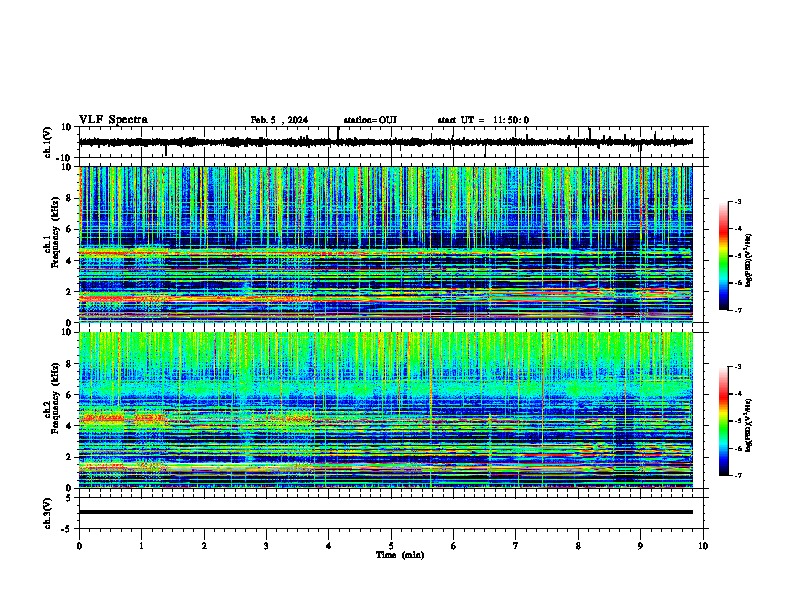Click the "1" tick on time axis
792x612 pixels.
pyautogui.click(x=141, y=546)
